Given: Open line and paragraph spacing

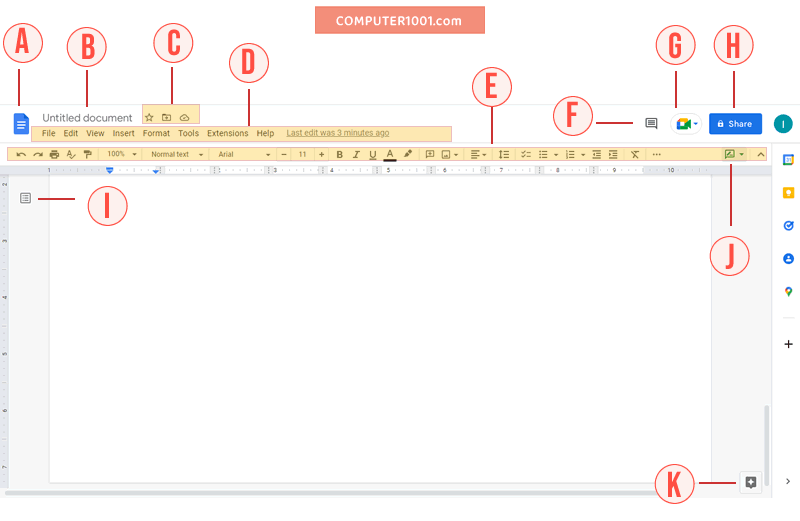Looking at the screenshot, I should click(504, 154).
